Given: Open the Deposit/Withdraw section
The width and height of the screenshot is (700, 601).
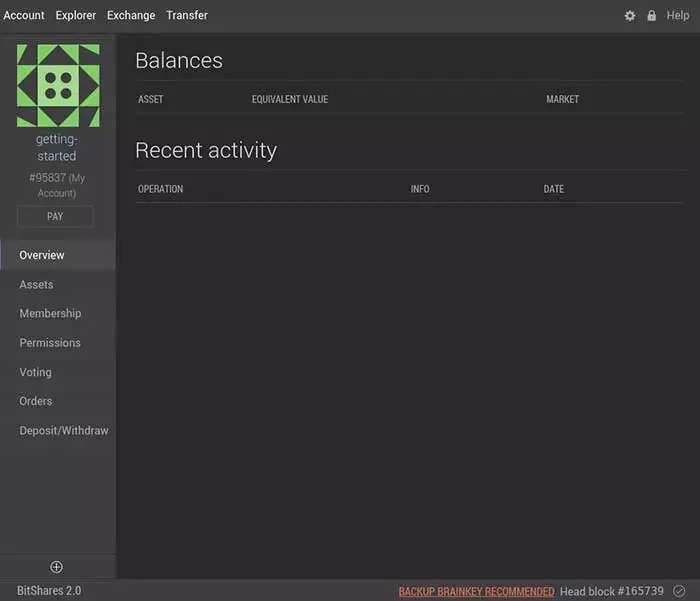Looking at the screenshot, I should point(64,431).
